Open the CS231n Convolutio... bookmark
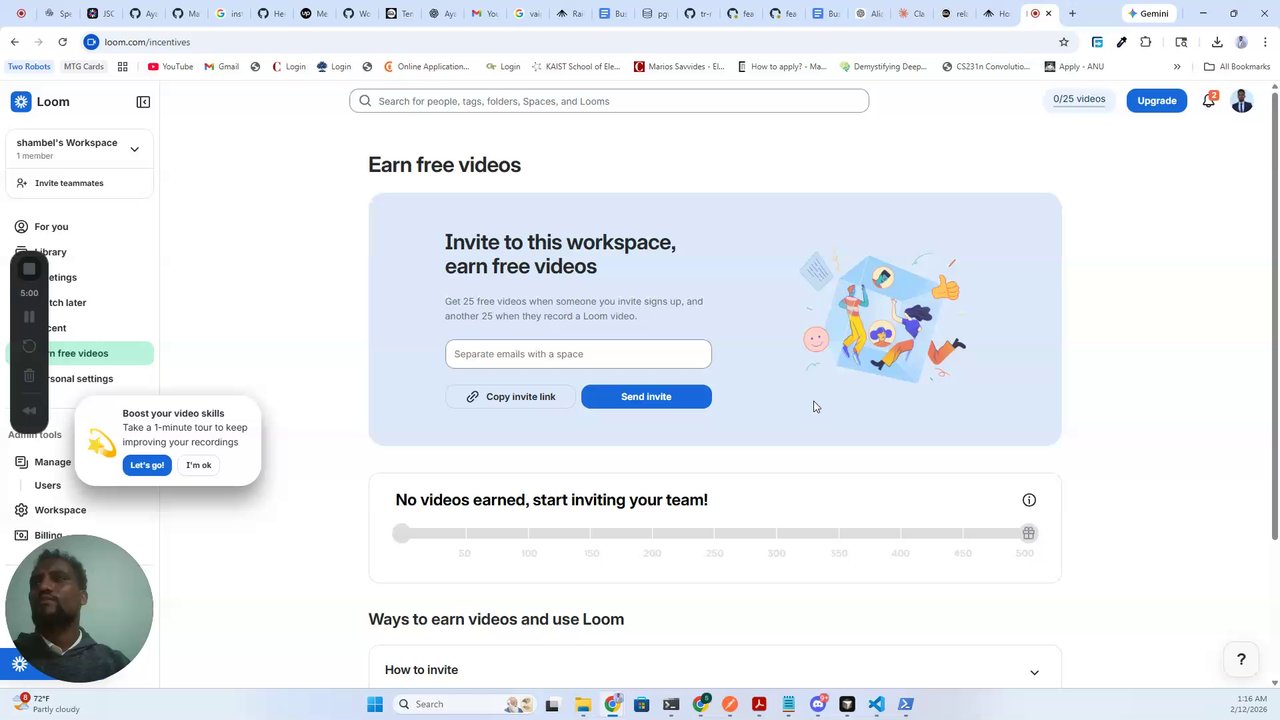This screenshot has width=1280, height=720. click(x=986, y=67)
